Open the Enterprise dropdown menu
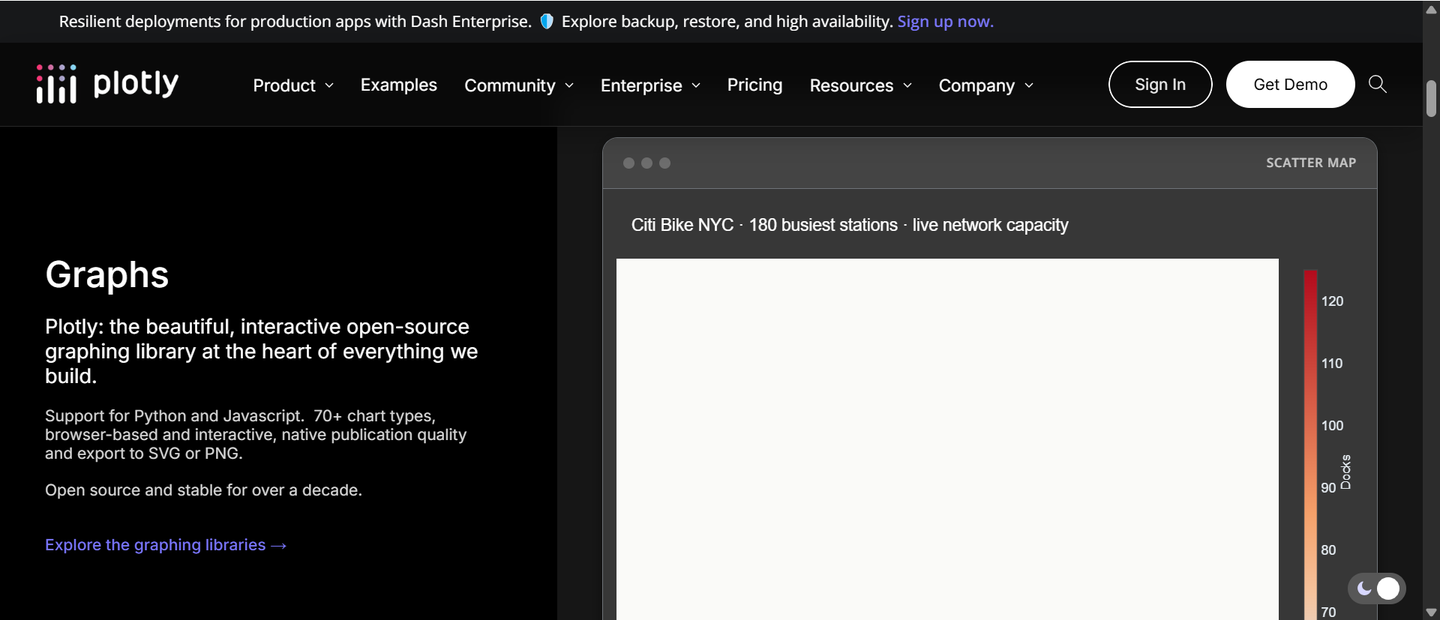 click(650, 86)
